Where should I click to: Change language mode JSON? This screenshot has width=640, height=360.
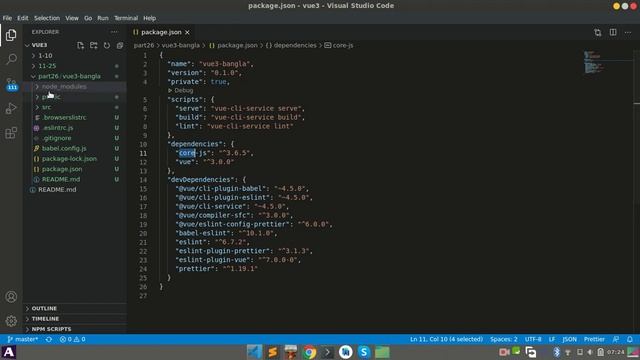tap(569, 339)
